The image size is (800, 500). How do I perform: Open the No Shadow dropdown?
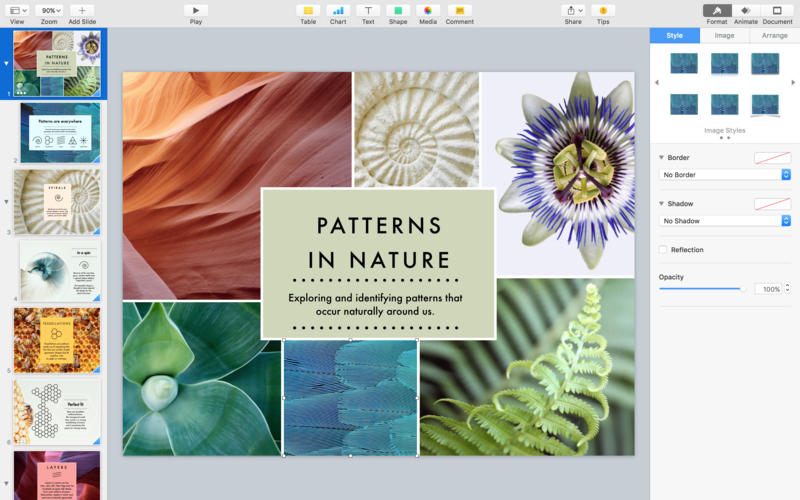tap(725, 221)
